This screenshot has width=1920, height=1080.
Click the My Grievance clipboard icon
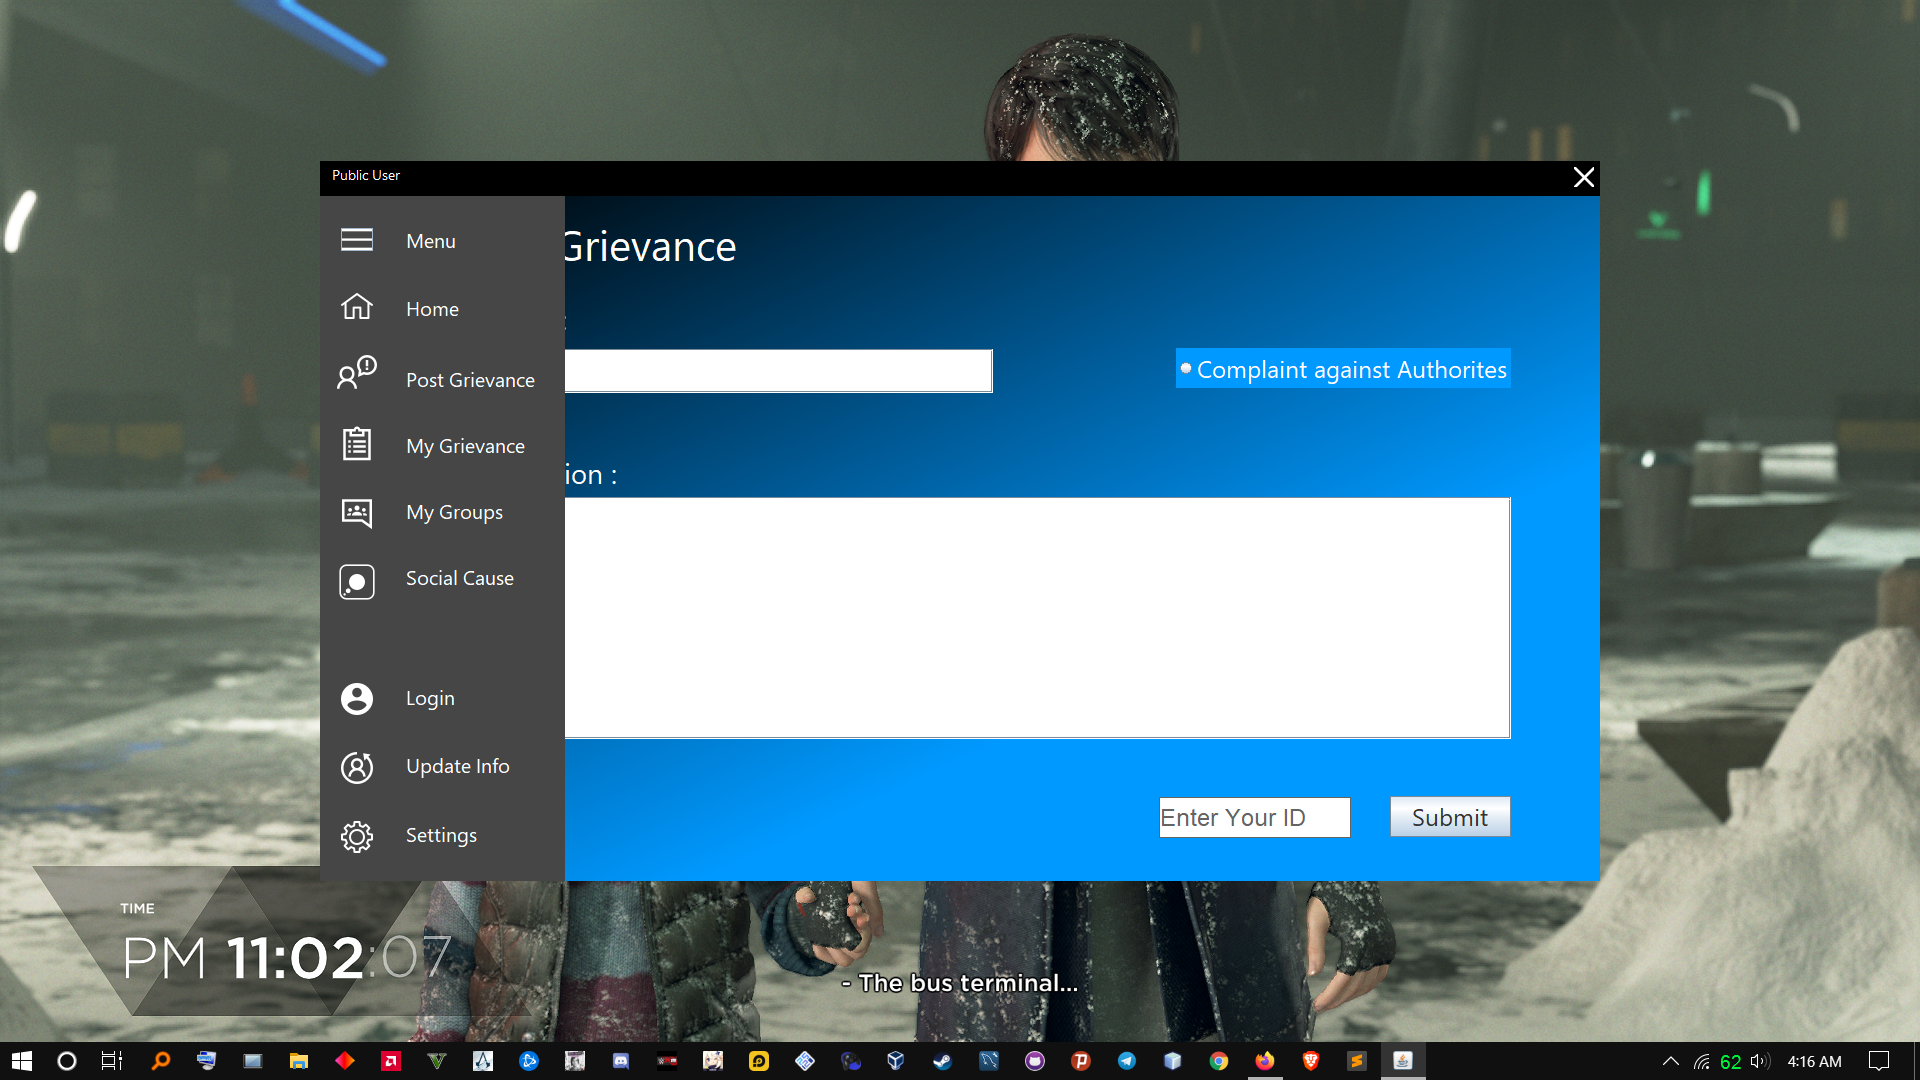(357, 444)
